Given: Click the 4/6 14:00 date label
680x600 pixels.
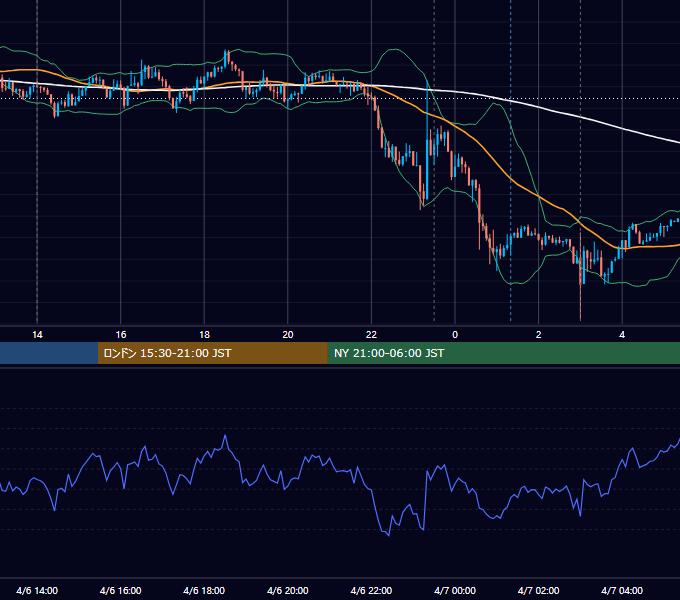Looking at the screenshot, I should tap(37, 590).
